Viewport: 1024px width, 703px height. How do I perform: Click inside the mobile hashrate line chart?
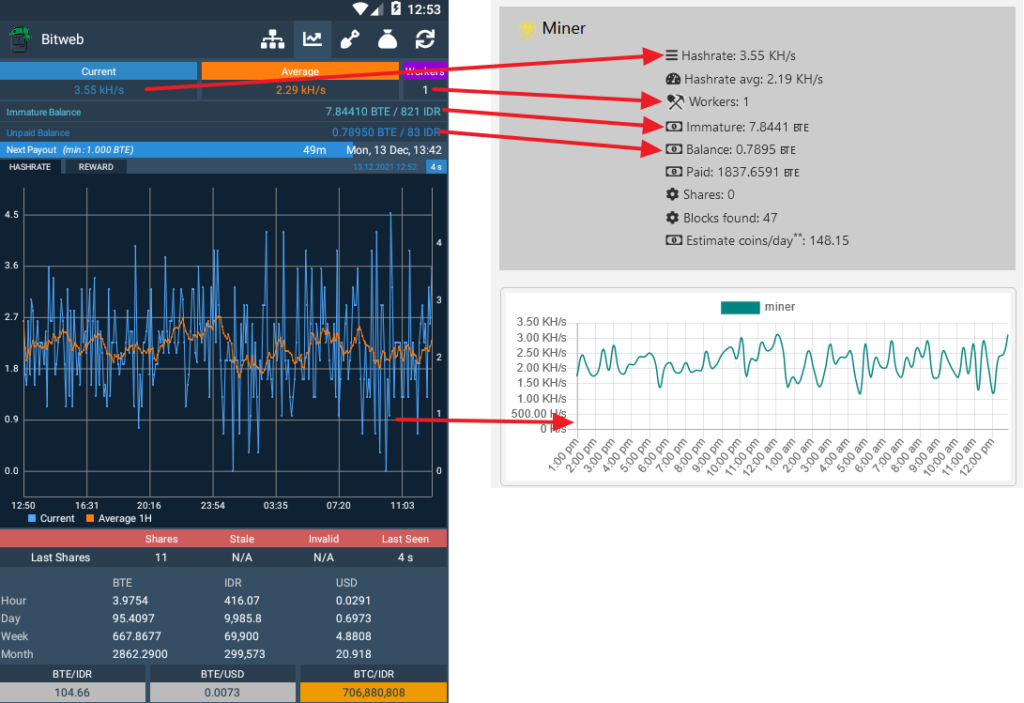[x=228, y=342]
